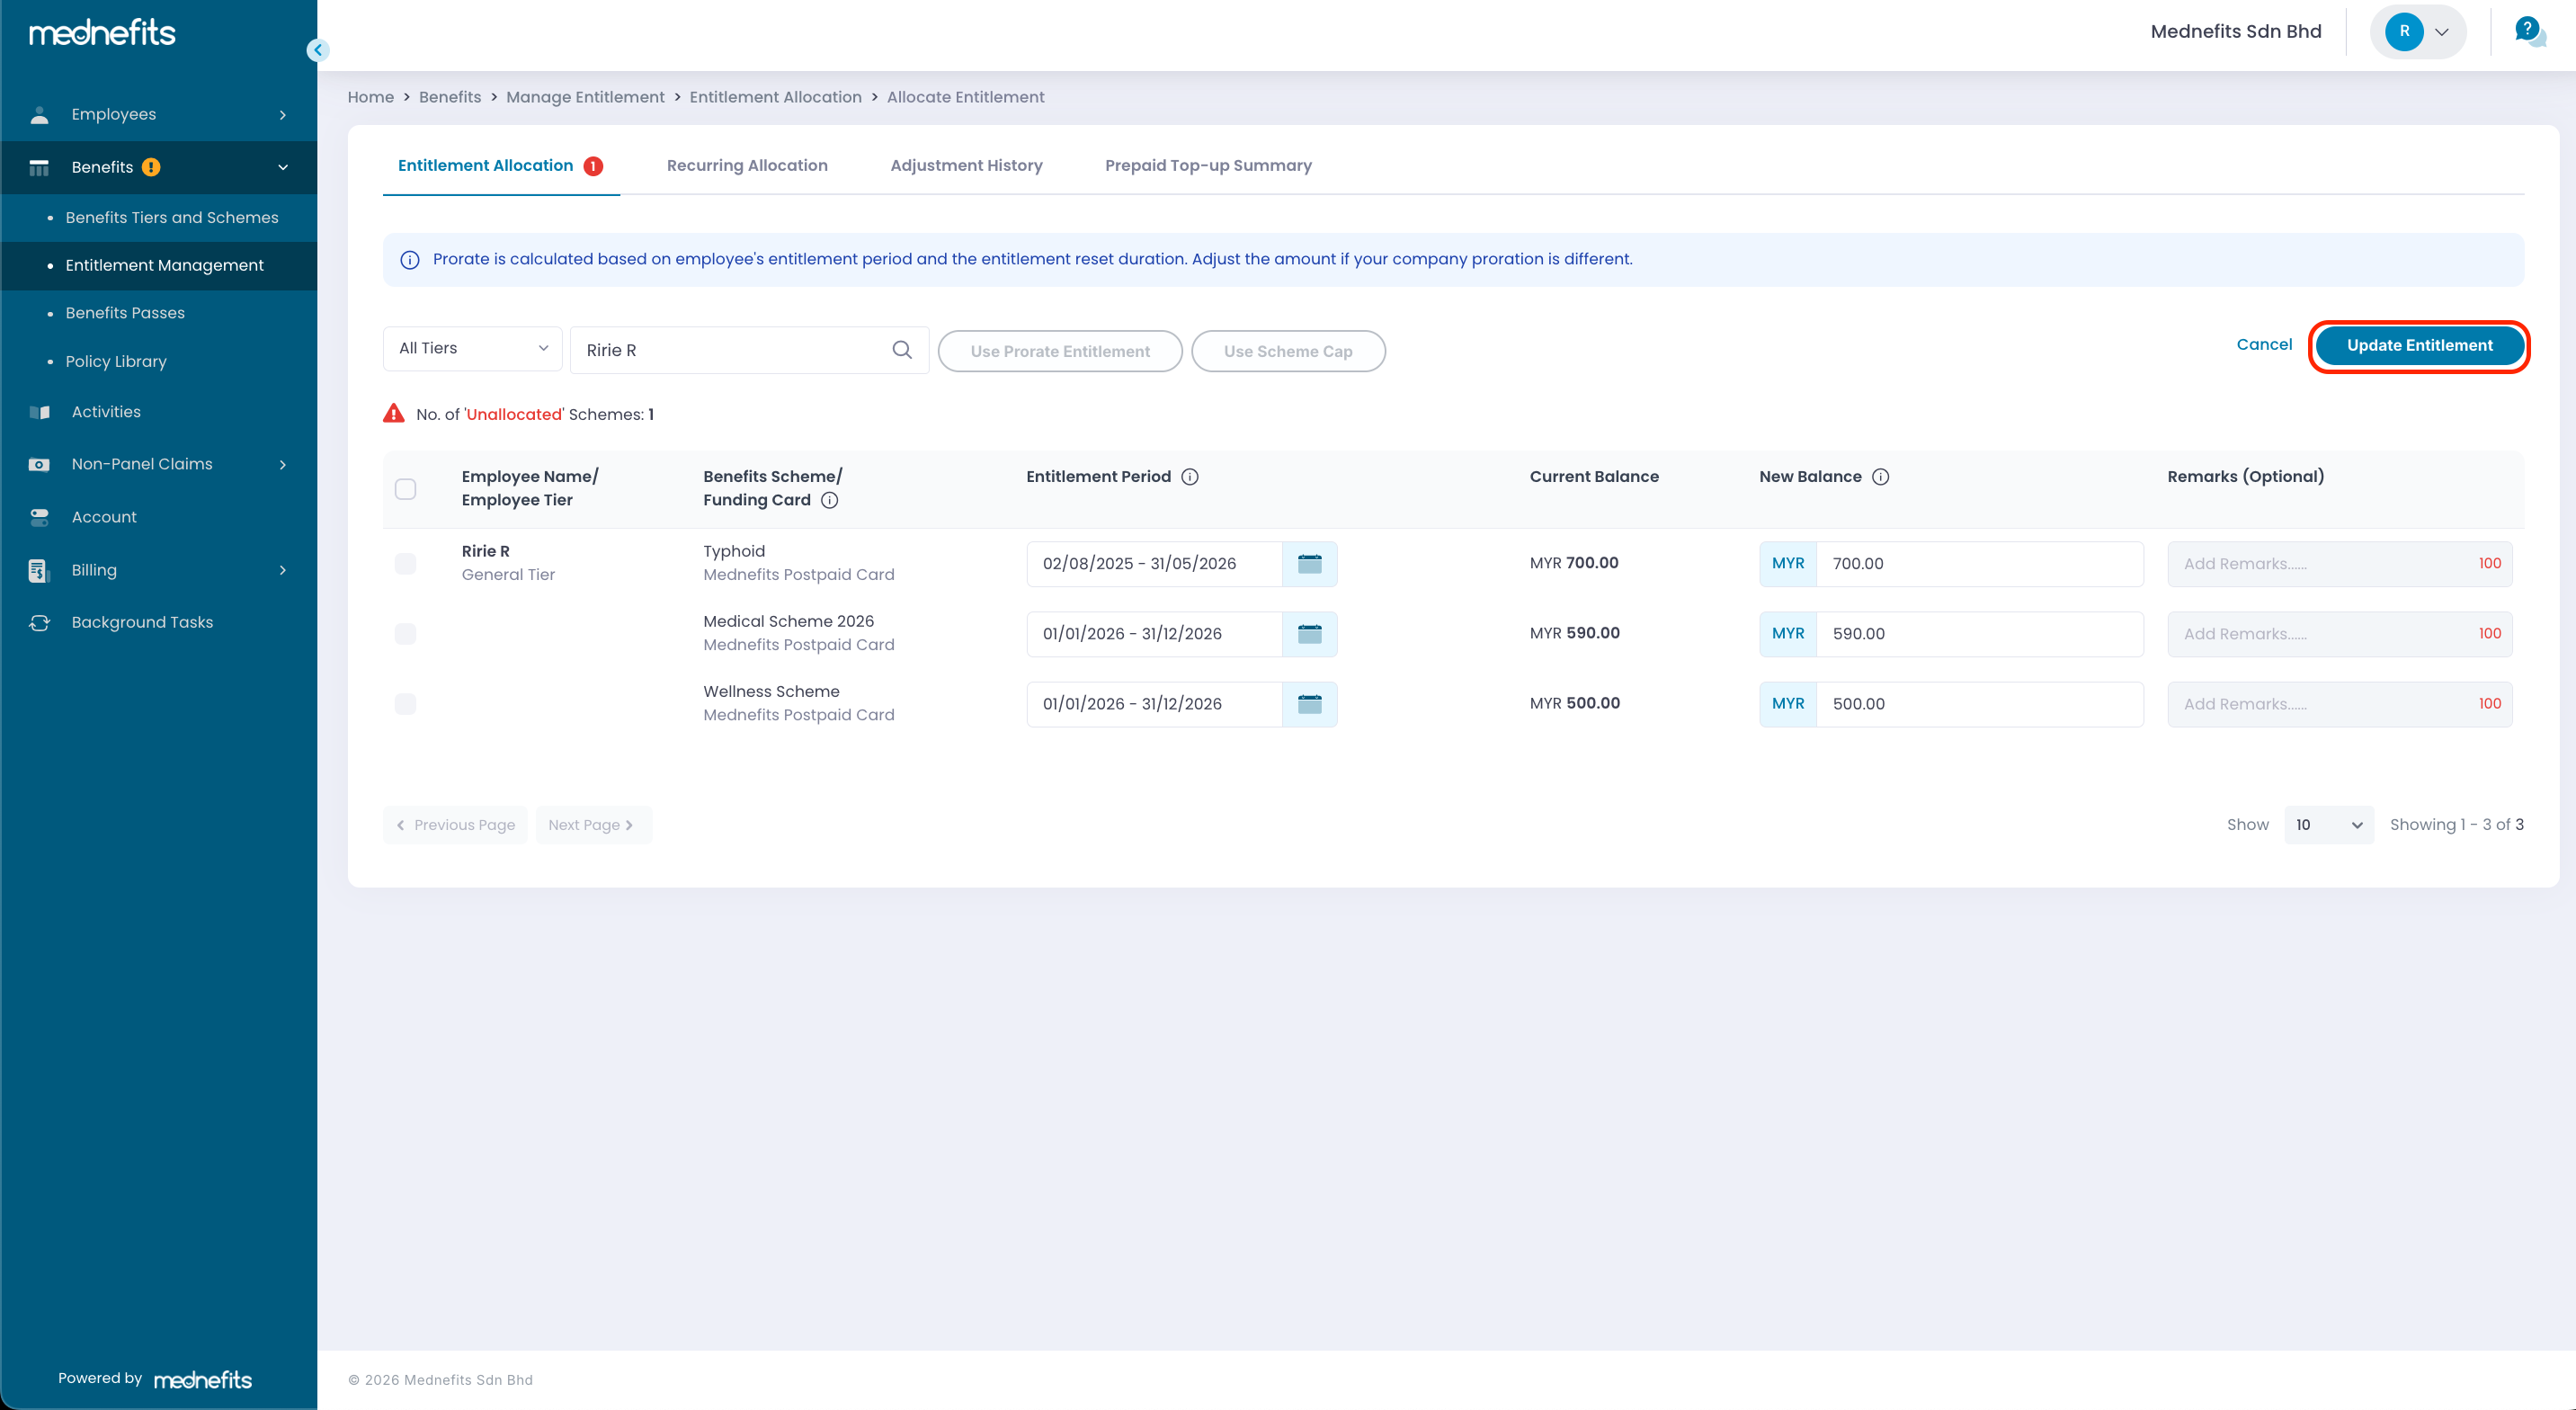Open calendar picker for Typhoid entitlement period
This screenshot has width=2576, height=1410.
pyautogui.click(x=1309, y=564)
